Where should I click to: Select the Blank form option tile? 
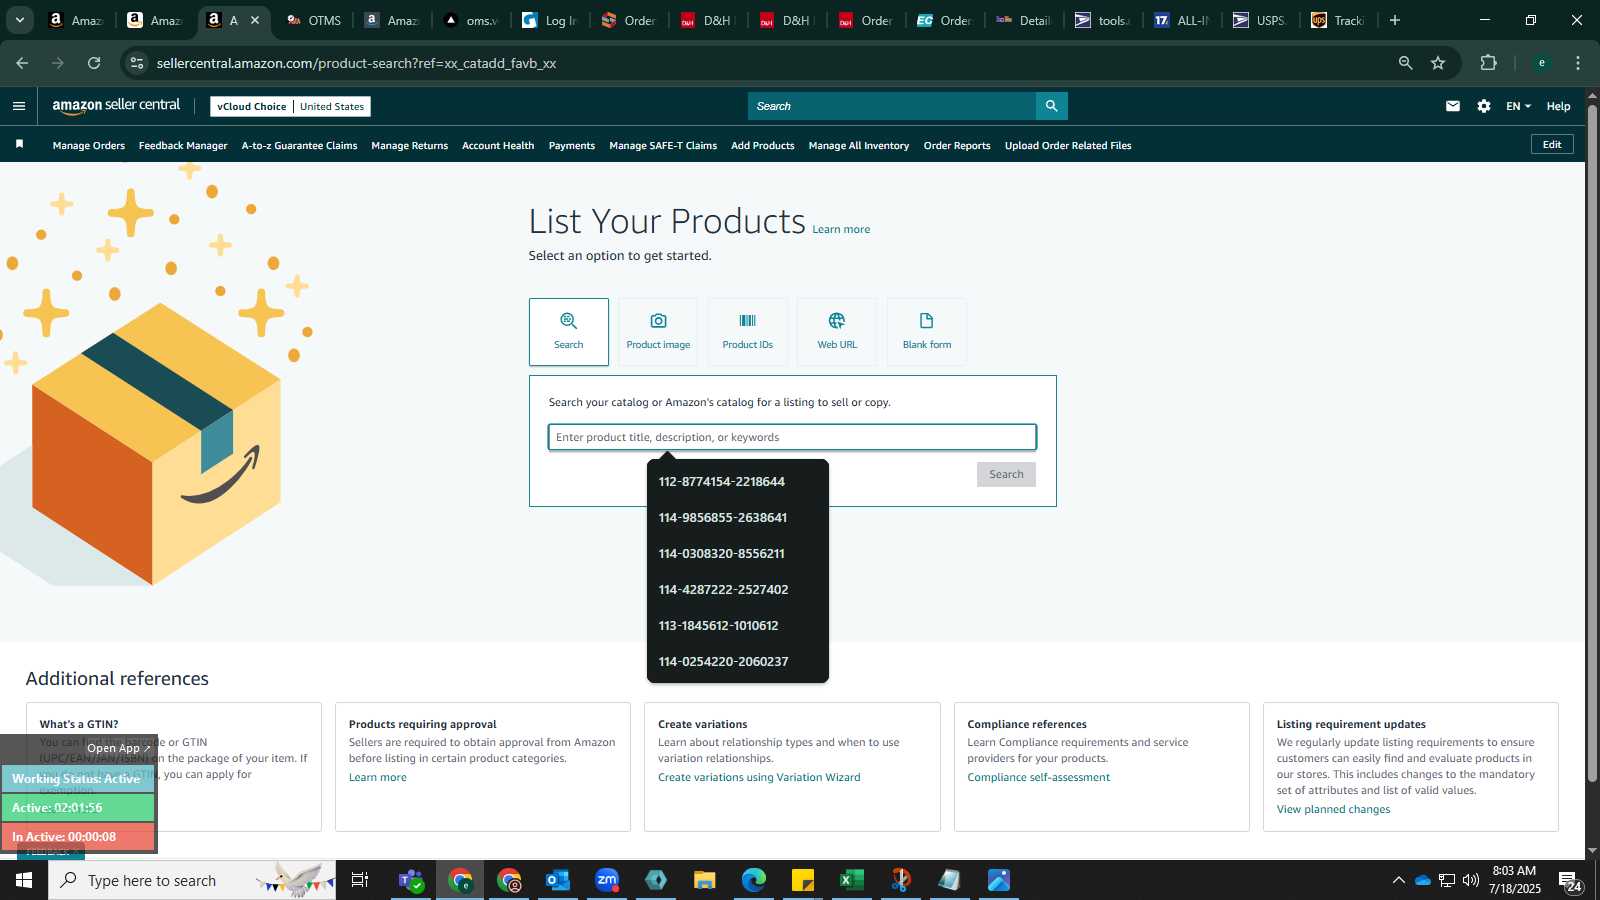pos(927,332)
